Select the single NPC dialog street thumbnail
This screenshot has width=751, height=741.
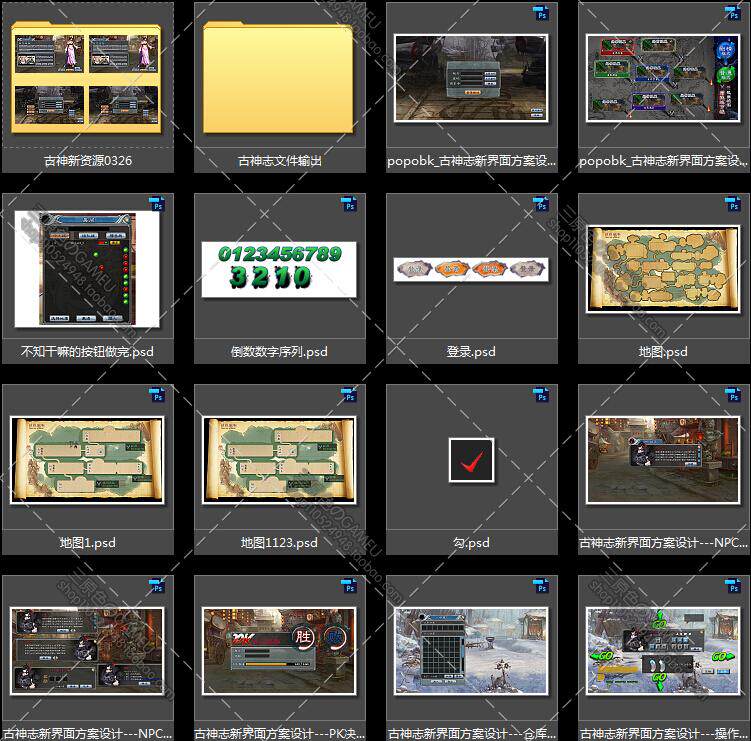click(x=663, y=460)
